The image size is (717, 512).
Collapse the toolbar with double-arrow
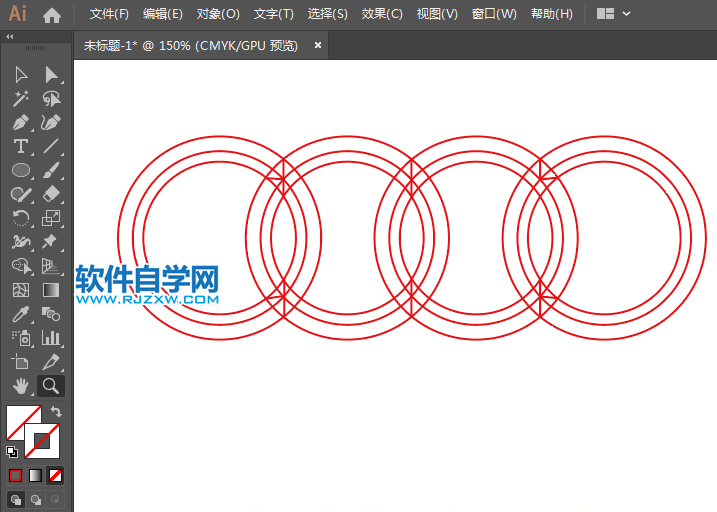click(10, 36)
